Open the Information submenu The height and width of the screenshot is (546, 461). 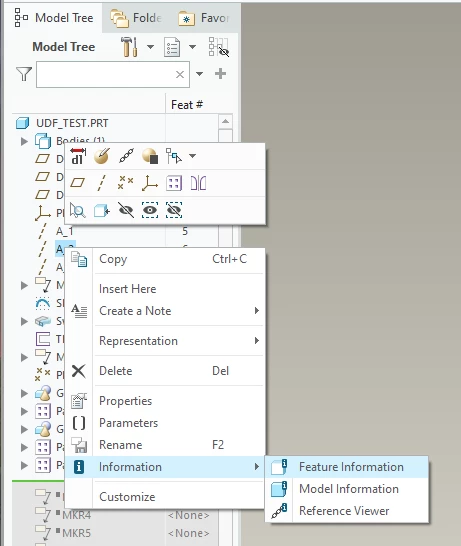click(165, 467)
